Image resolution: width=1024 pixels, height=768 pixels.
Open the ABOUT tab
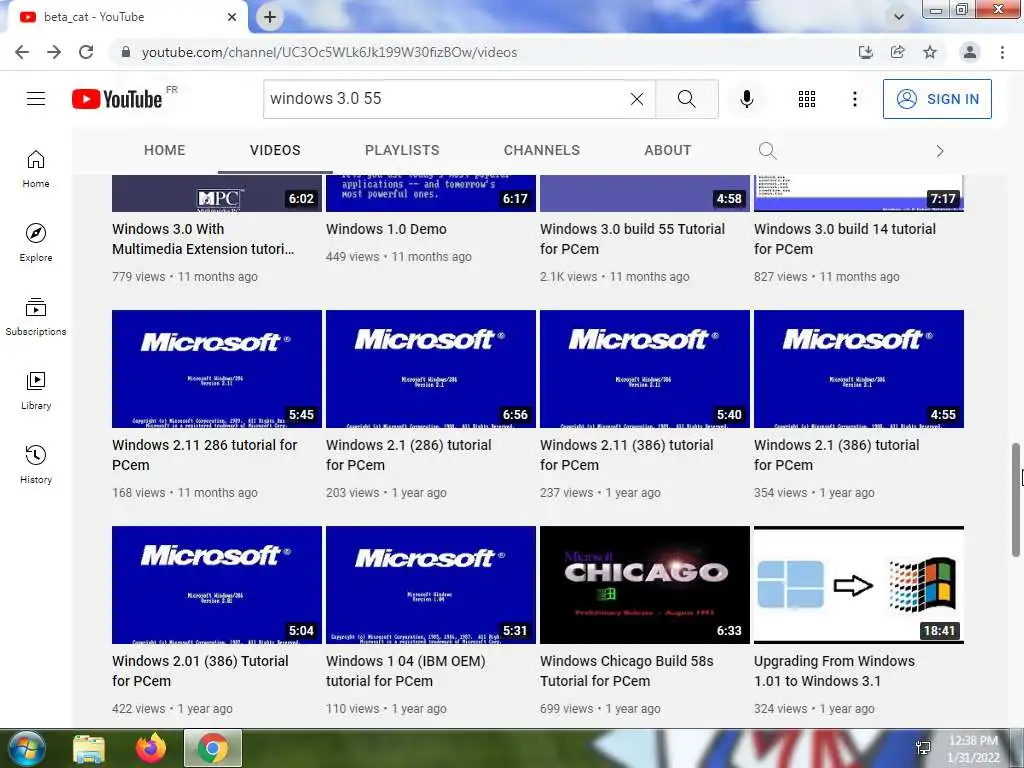pyautogui.click(x=667, y=150)
